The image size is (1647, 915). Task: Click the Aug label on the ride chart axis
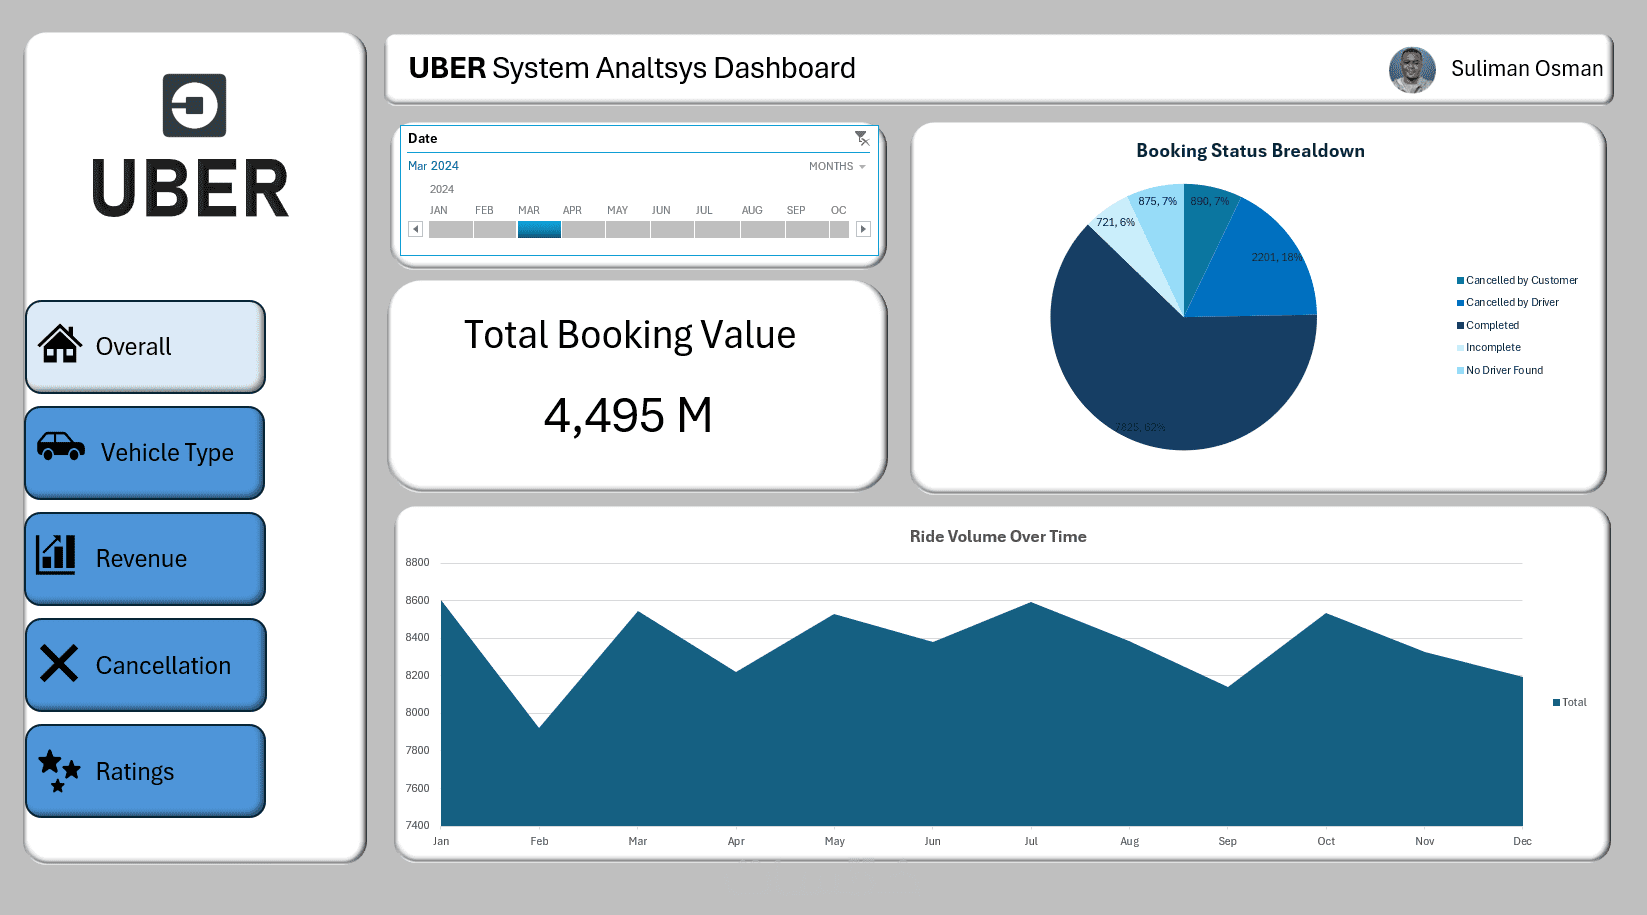point(1130,842)
